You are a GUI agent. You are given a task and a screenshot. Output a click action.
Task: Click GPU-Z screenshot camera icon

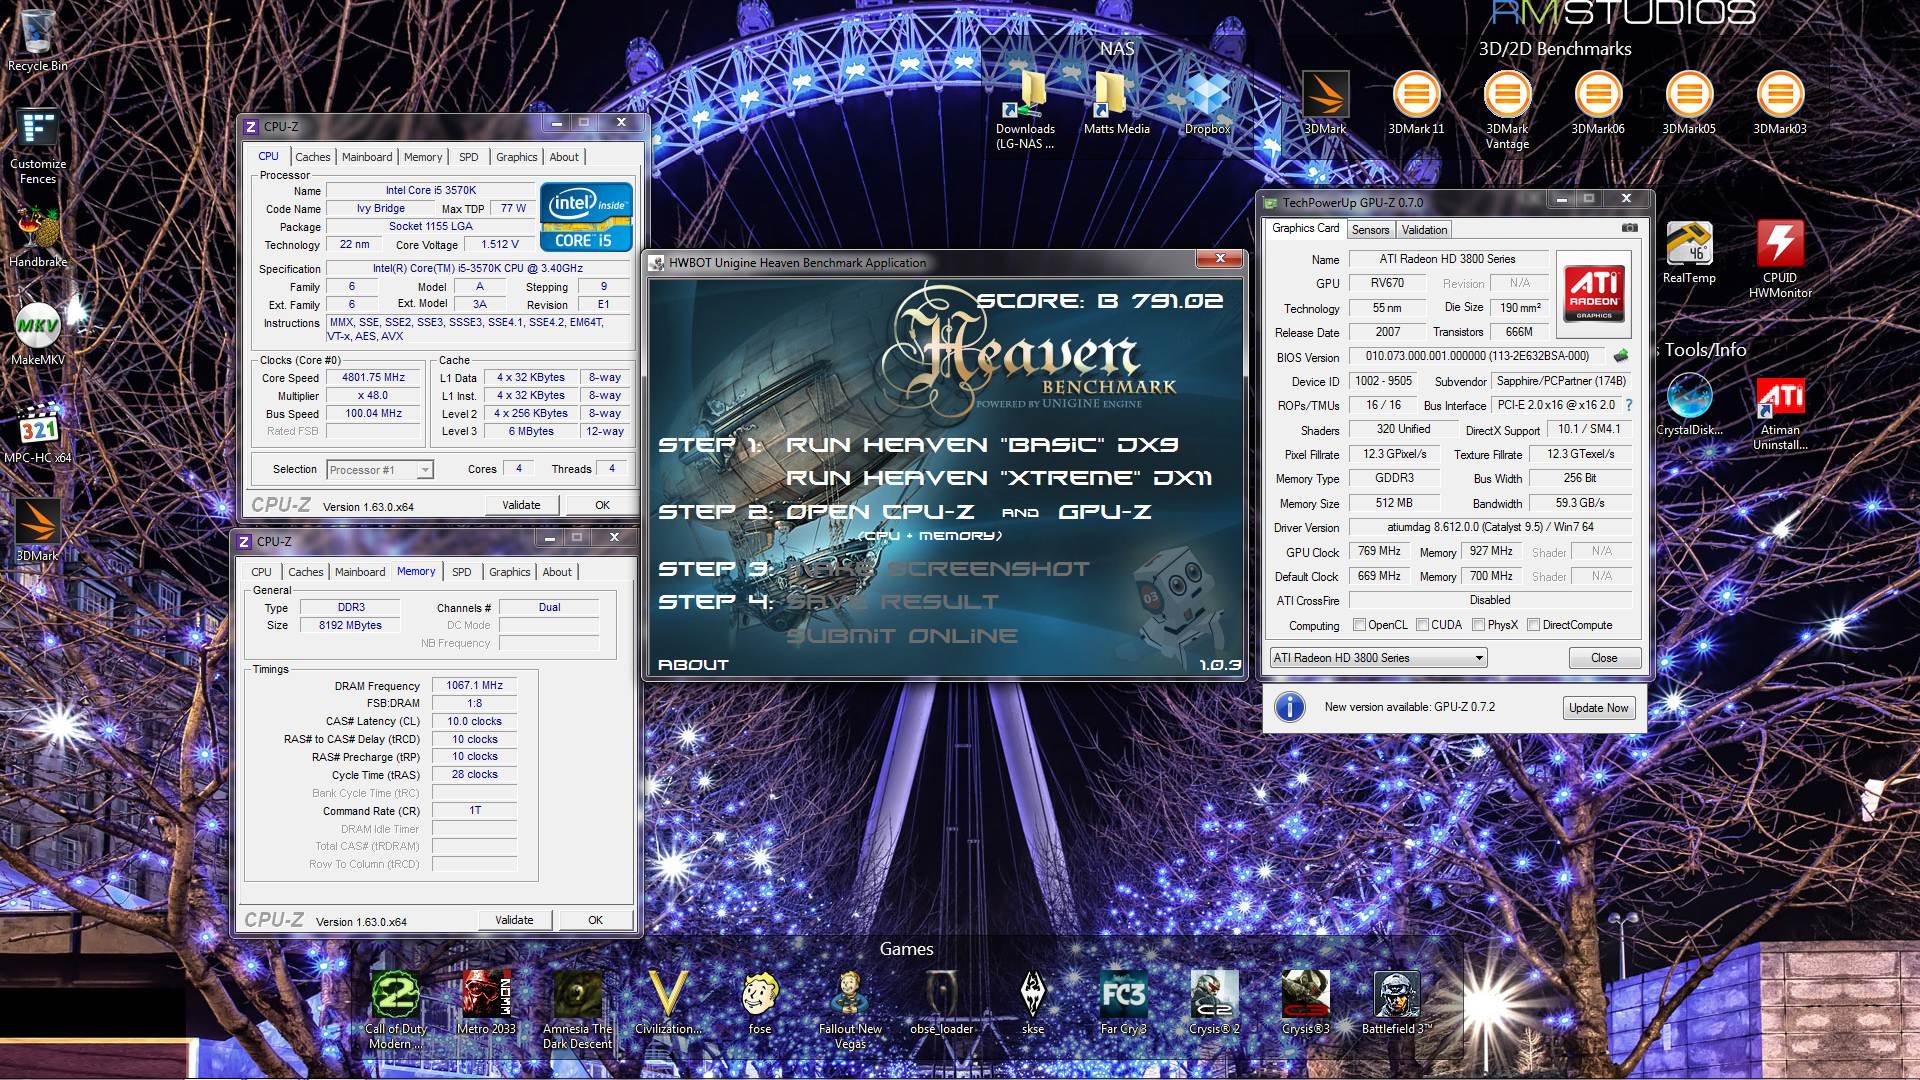tap(1629, 228)
